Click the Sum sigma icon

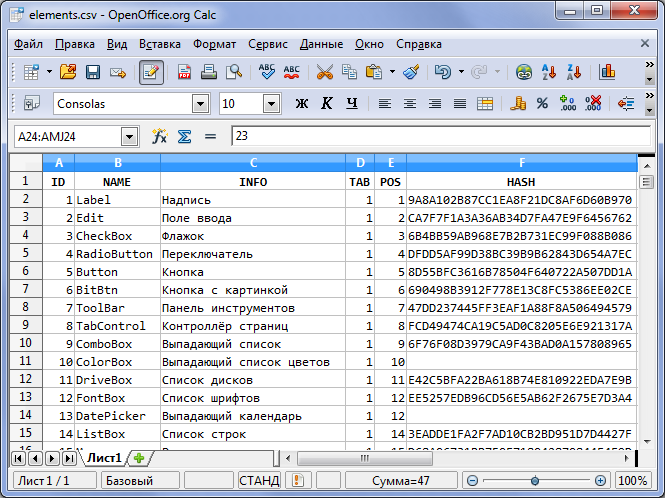(x=184, y=136)
